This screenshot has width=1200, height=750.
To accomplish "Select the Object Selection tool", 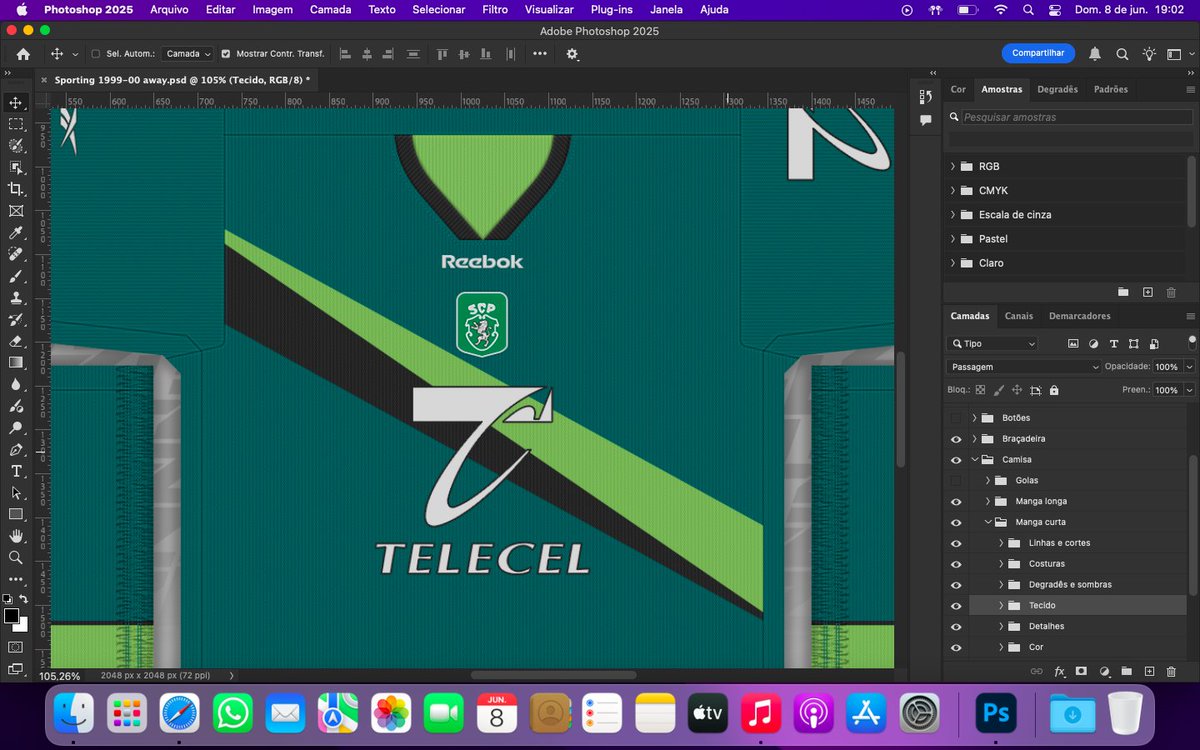I will (x=16, y=168).
